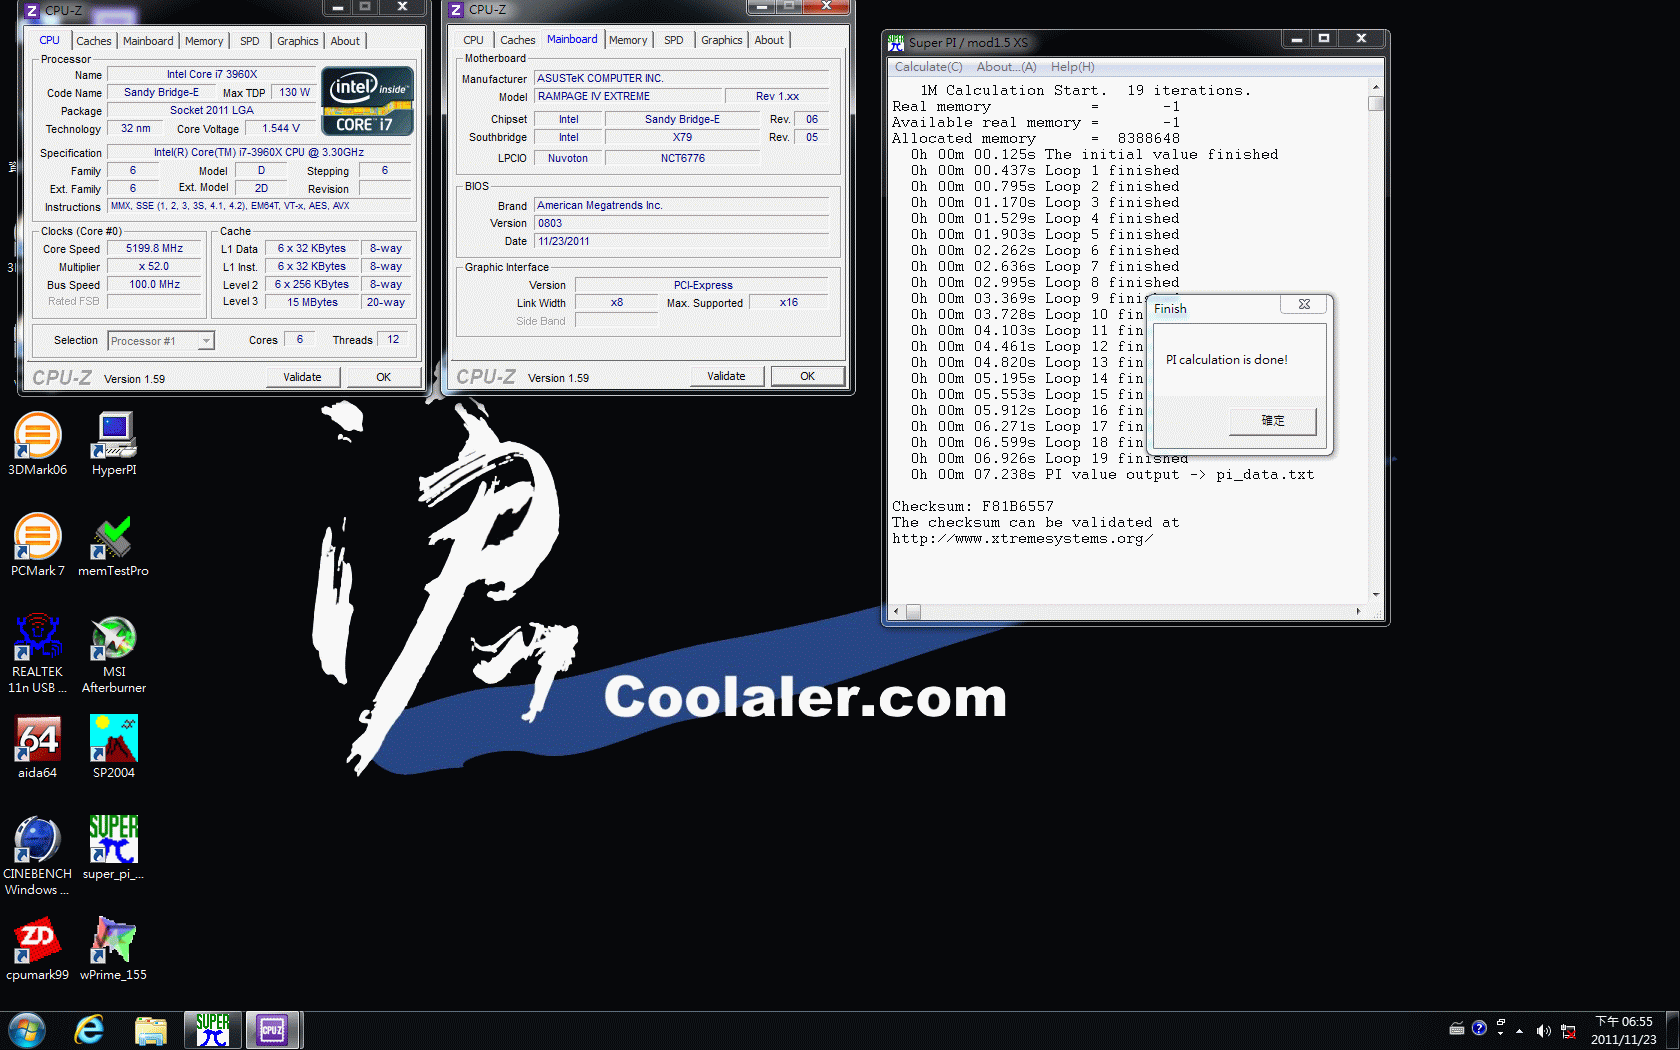Image resolution: width=1680 pixels, height=1050 pixels.
Task: Open the 3DMark06 desktop shortcut
Action: (x=37, y=443)
